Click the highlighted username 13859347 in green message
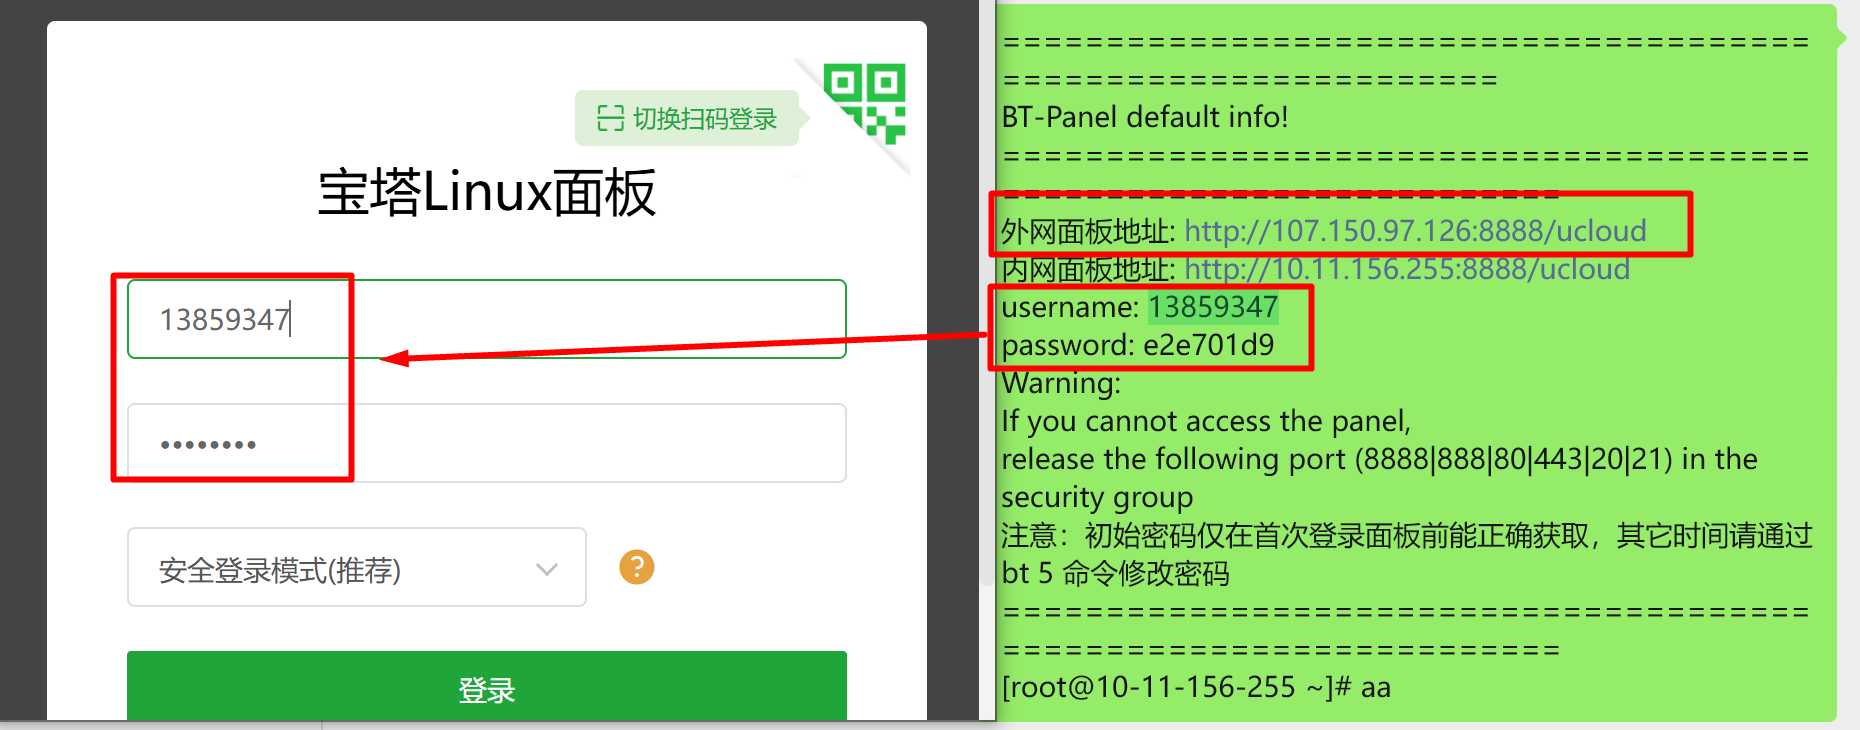This screenshot has height=730, width=1860. 1213,307
